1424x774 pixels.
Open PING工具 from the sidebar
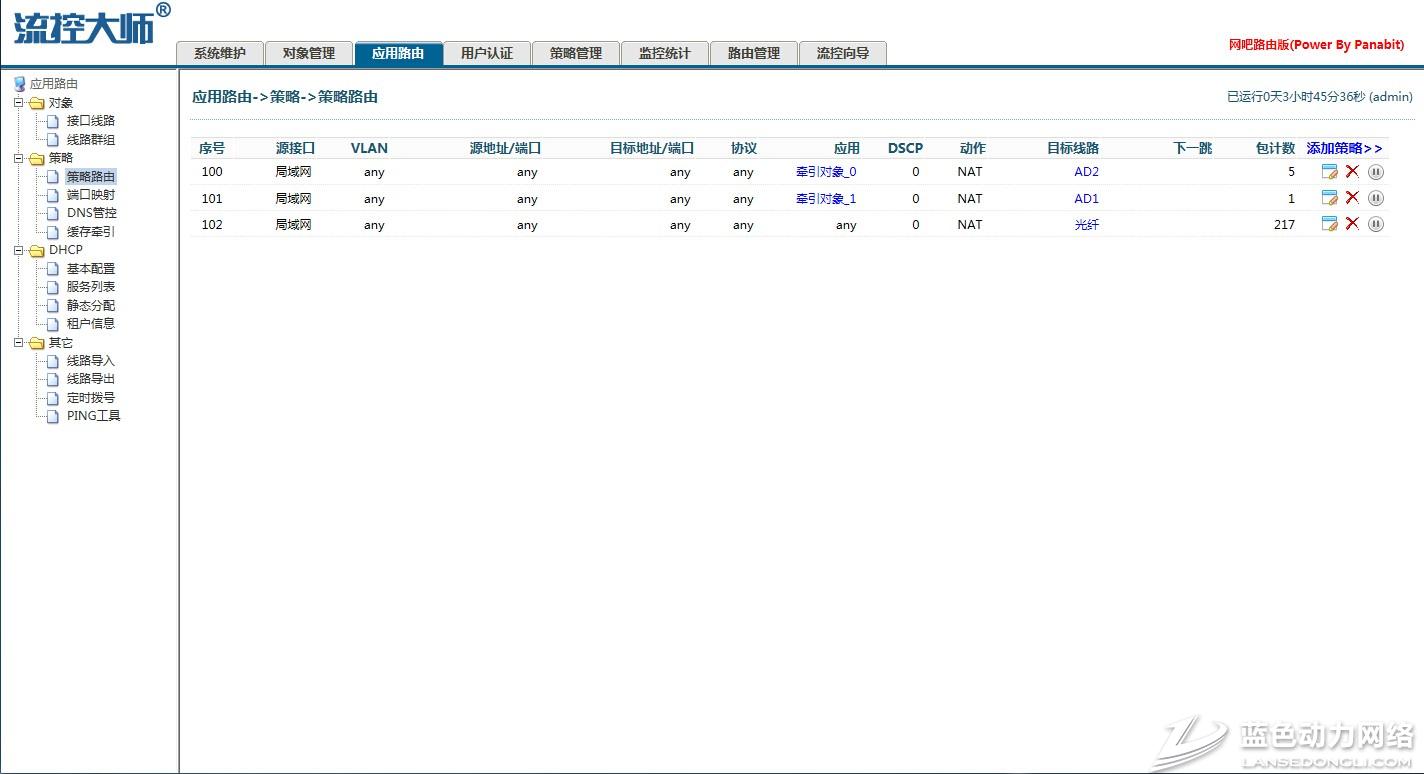(93, 416)
